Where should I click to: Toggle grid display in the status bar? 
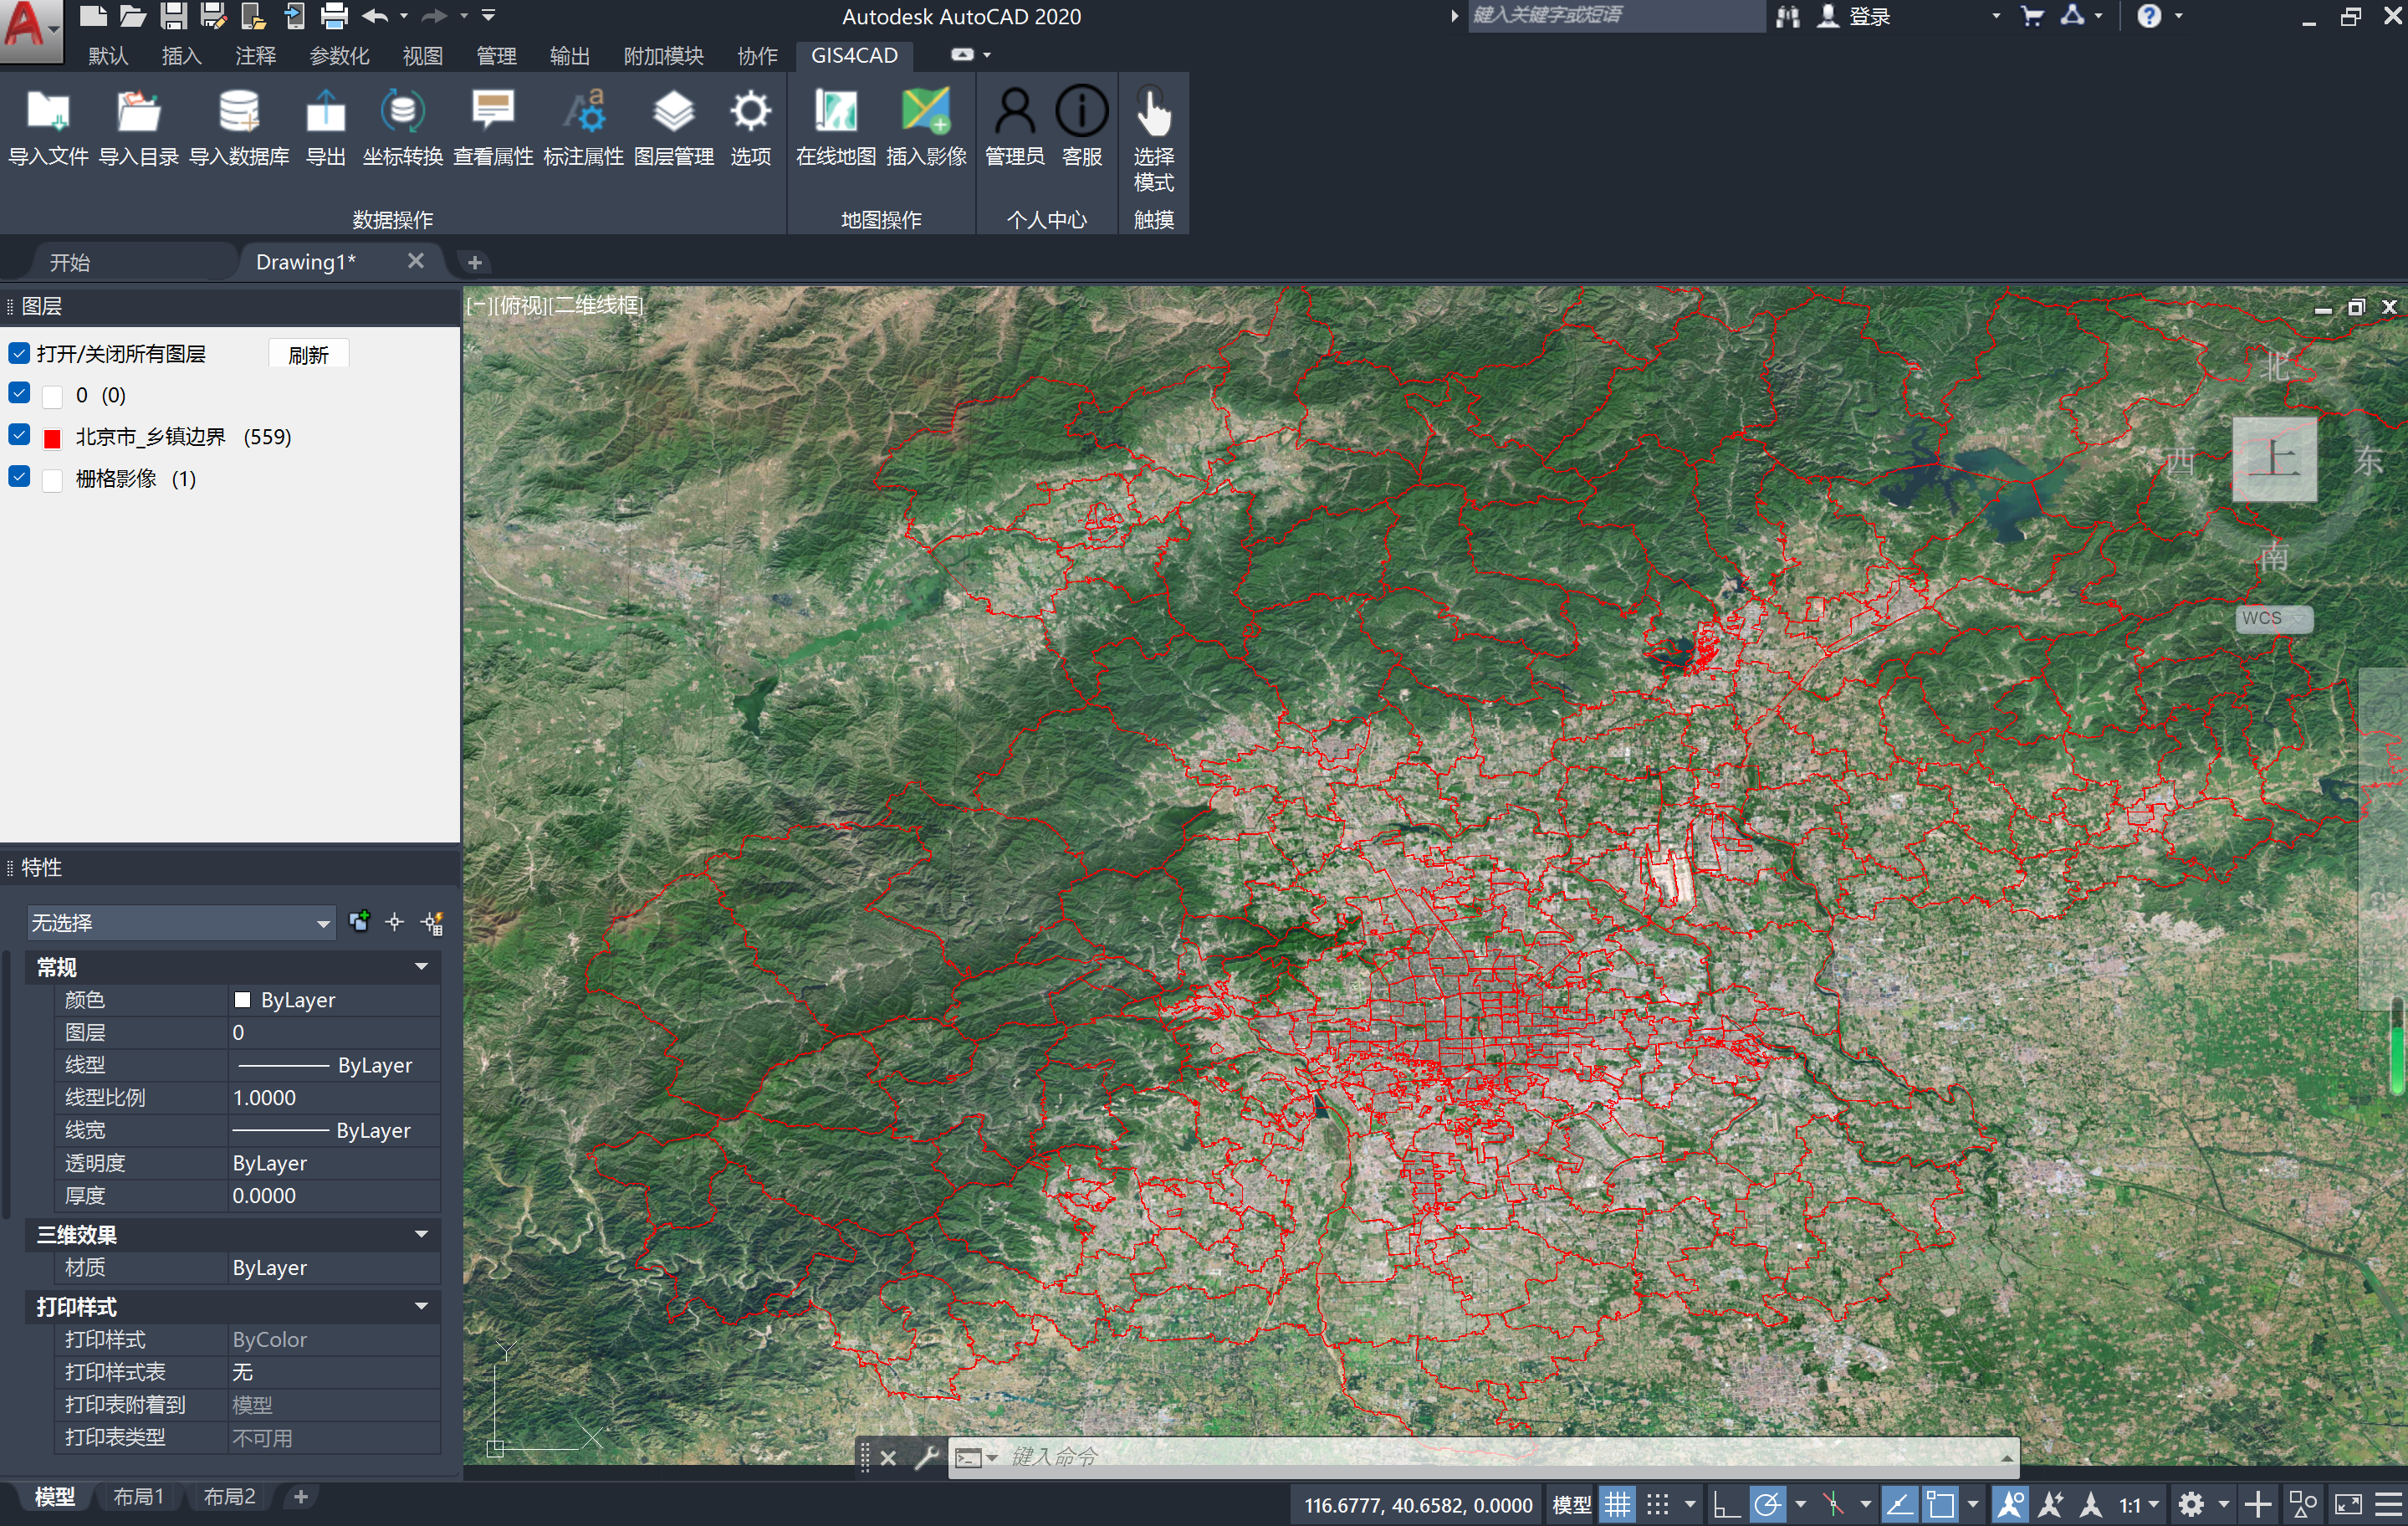[1617, 1503]
